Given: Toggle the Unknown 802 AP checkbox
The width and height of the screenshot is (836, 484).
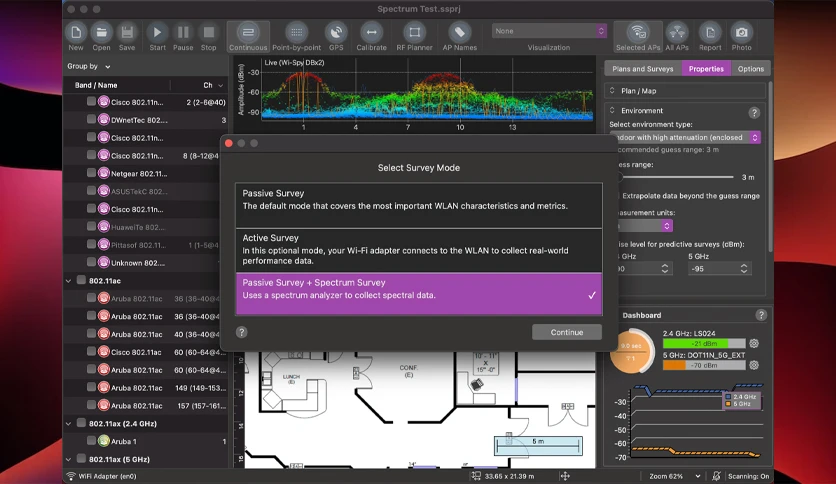Looking at the screenshot, I should pyautogui.click(x=91, y=262).
